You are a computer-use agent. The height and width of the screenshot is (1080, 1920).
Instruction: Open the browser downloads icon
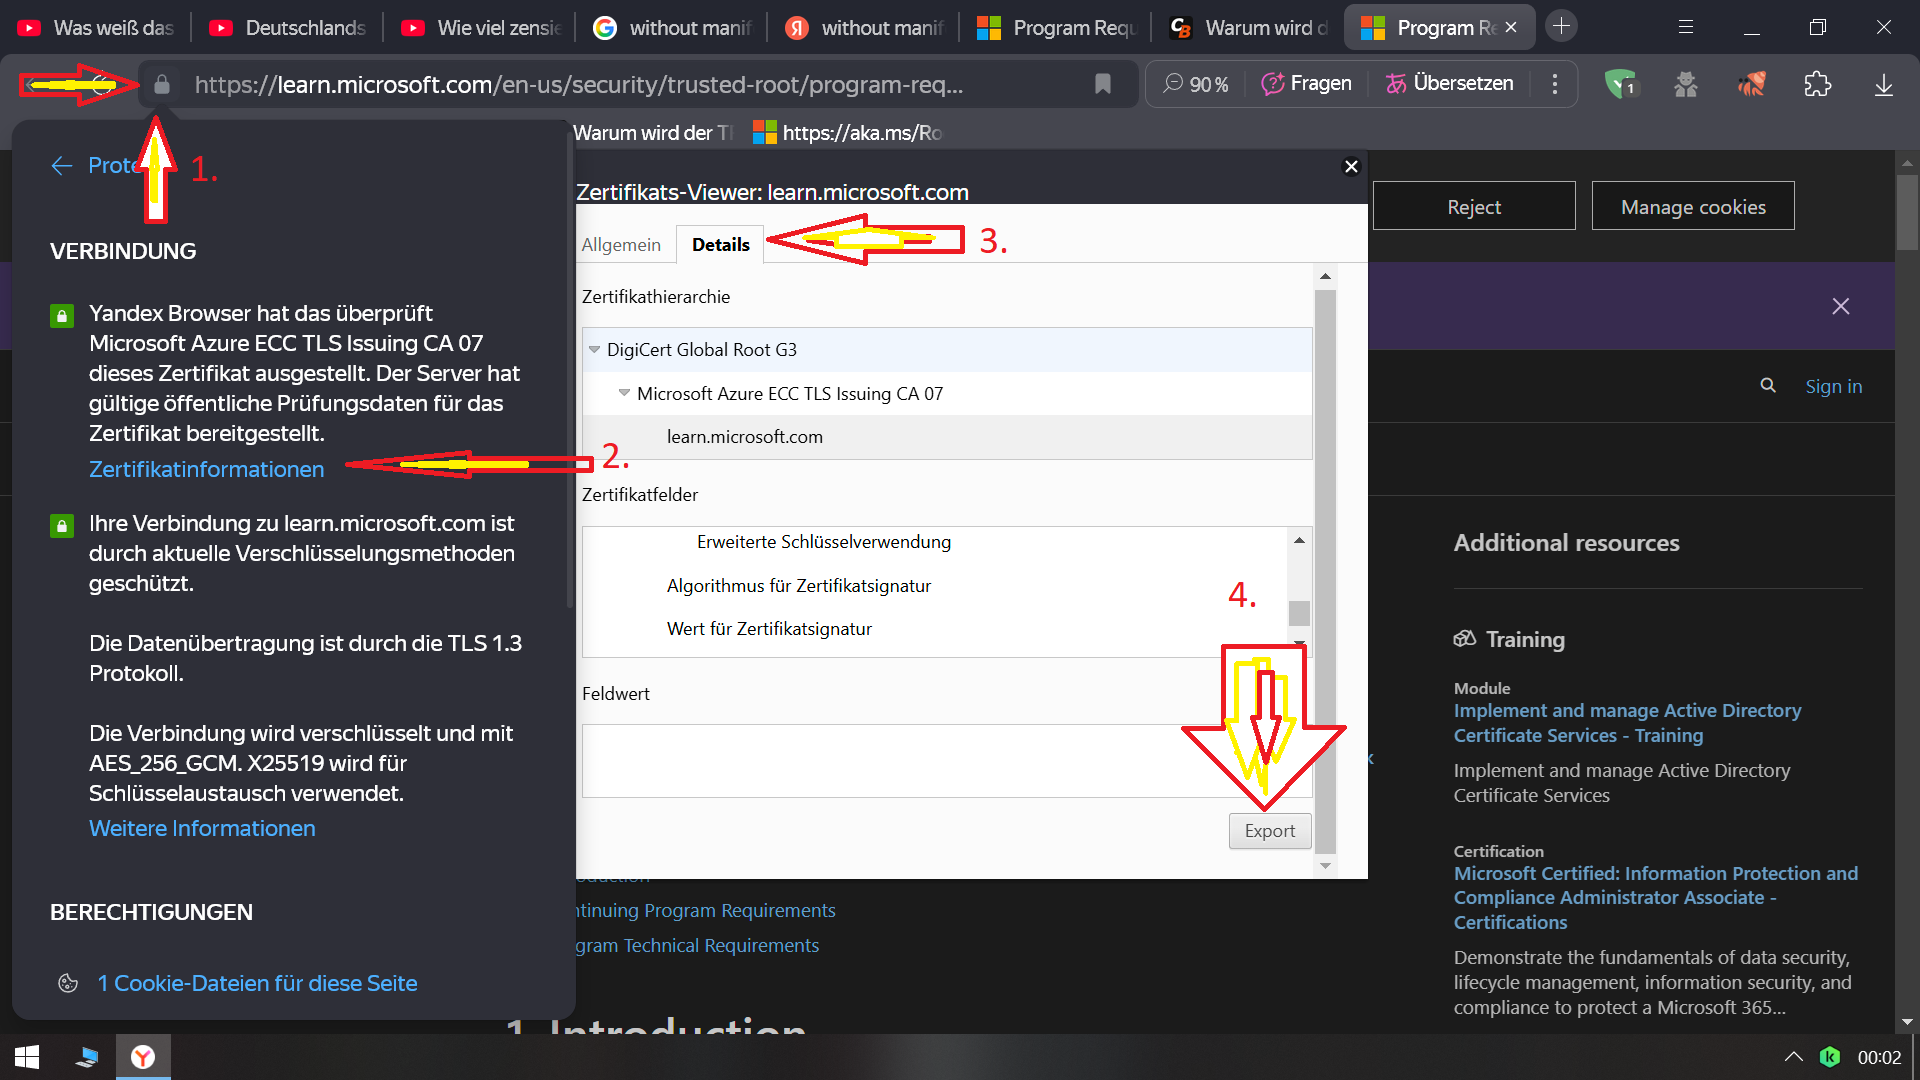pos(1883,85)
